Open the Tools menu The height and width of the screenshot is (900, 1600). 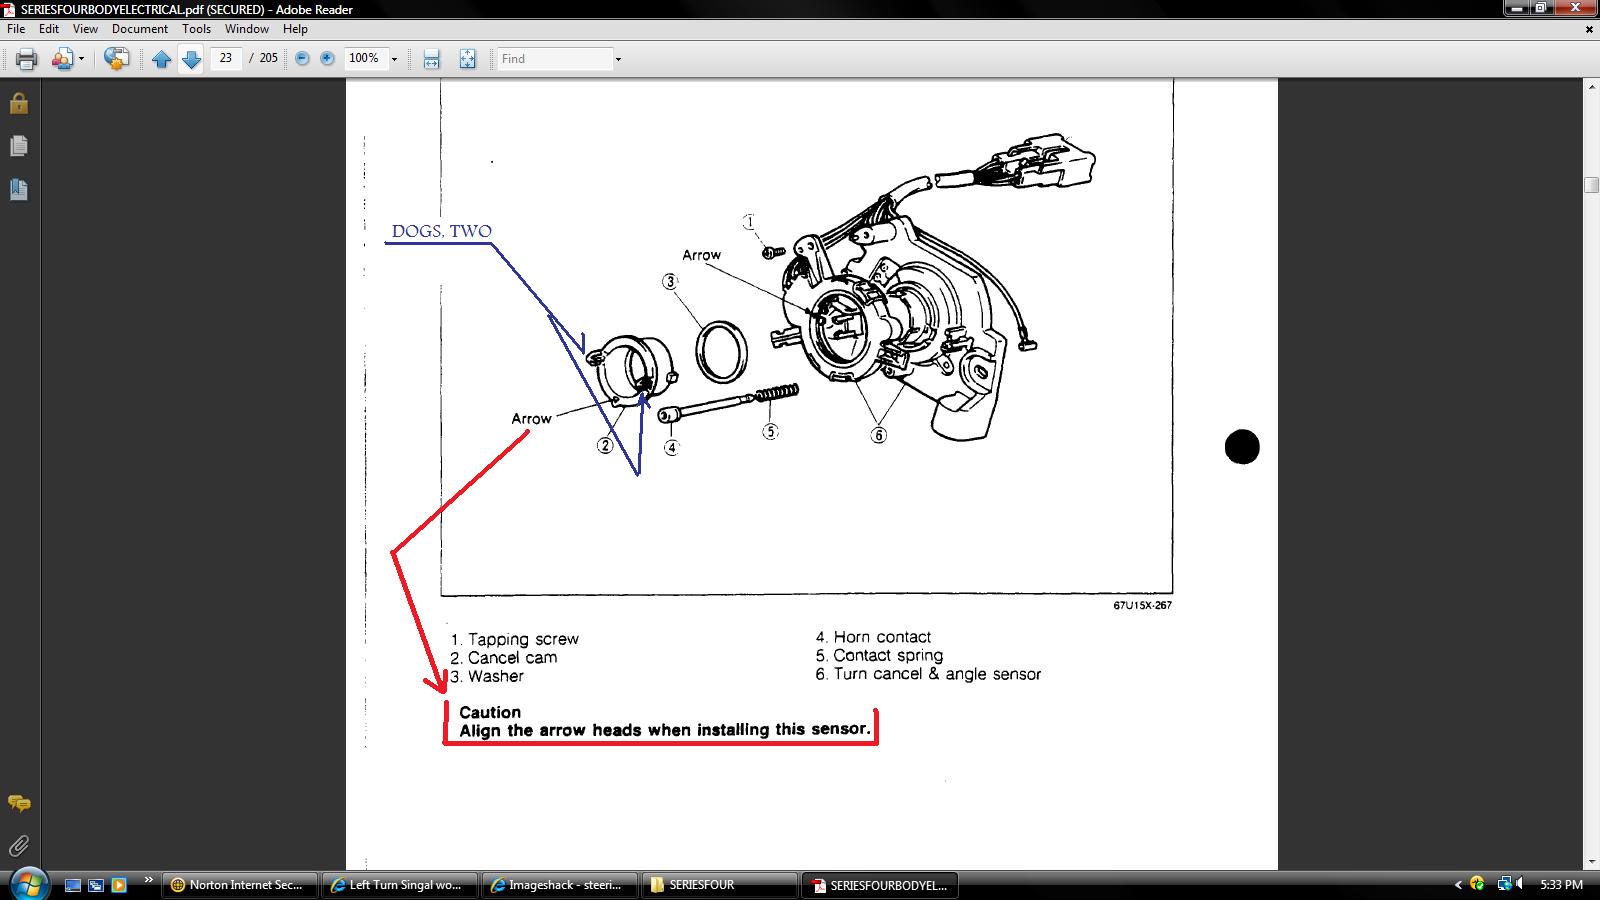tap(196, 29)
